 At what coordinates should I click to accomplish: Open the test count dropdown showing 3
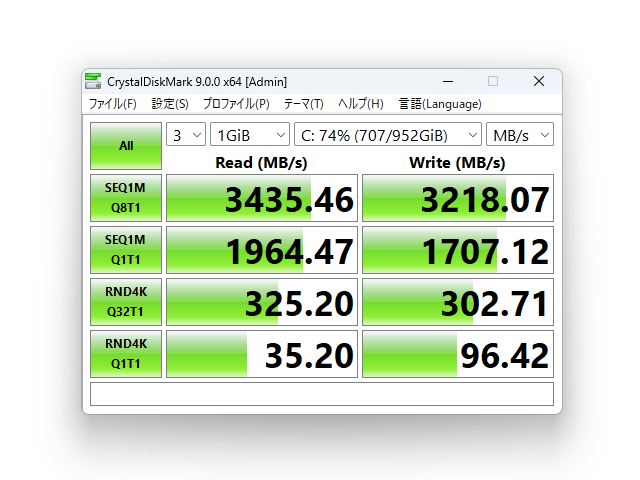click(x=186, y=134)
